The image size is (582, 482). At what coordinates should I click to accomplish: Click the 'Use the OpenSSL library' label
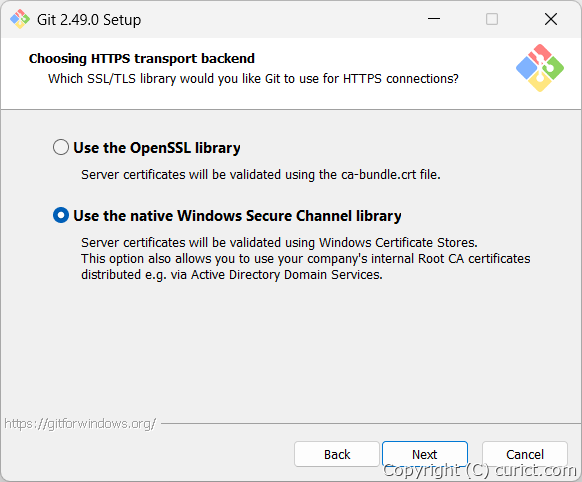[x=157, y=148]
